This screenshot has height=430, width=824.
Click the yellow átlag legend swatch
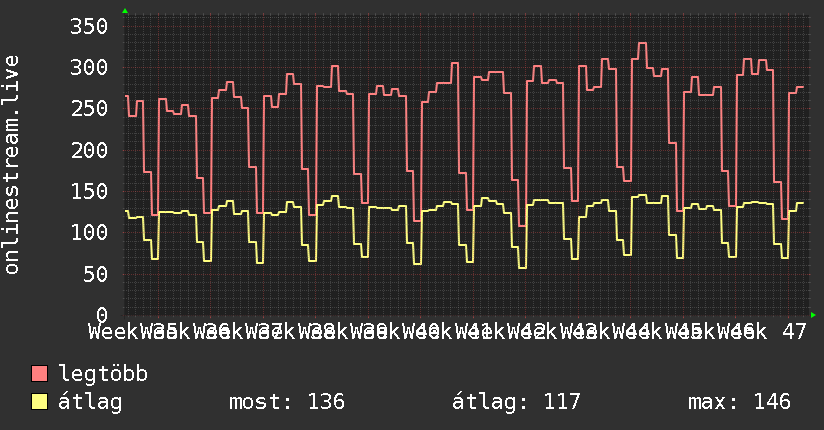39,402
